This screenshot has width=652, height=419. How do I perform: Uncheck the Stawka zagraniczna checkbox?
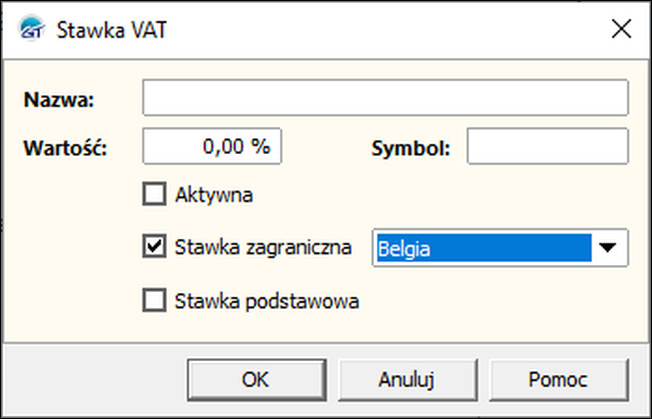tap(154, 246)
